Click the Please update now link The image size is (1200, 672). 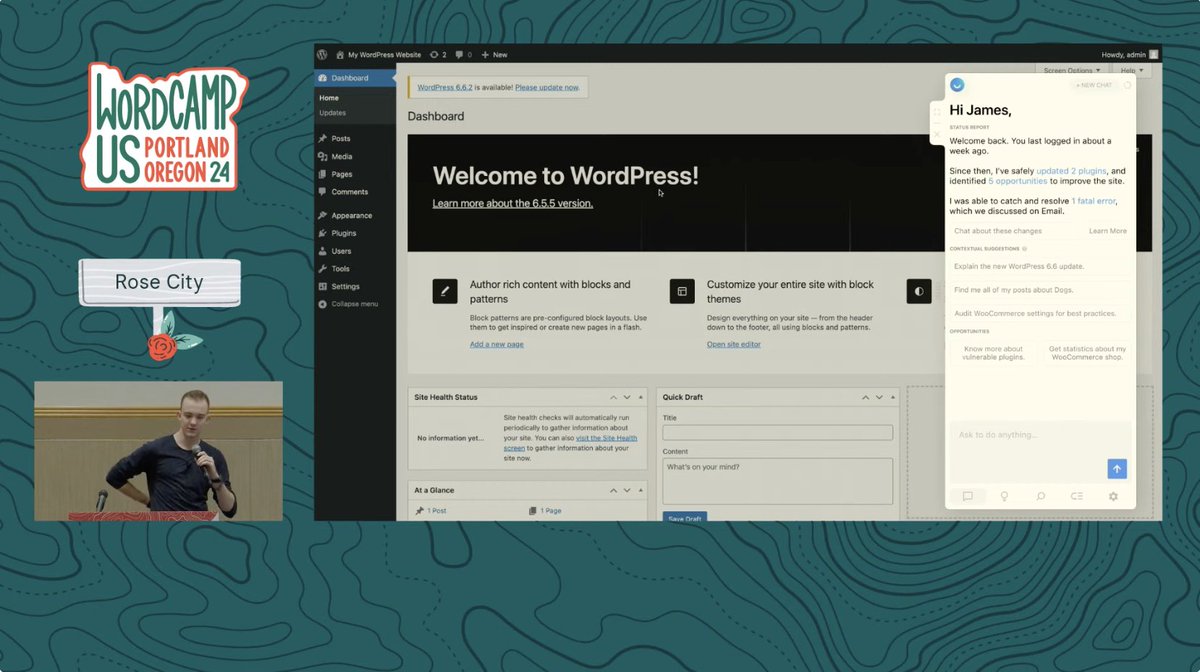(547, 88)
